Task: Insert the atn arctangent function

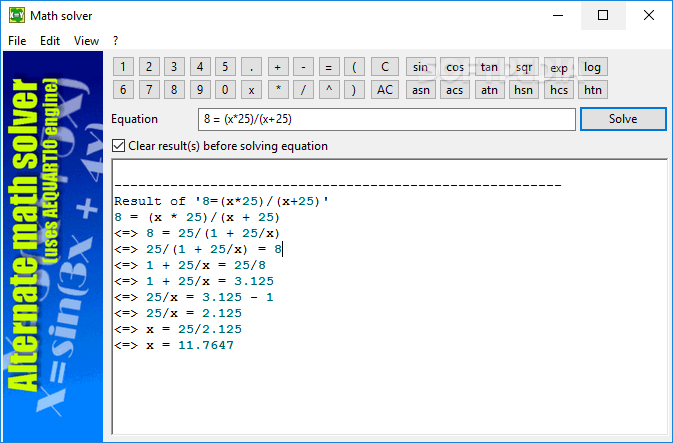Action: (489, 90)
